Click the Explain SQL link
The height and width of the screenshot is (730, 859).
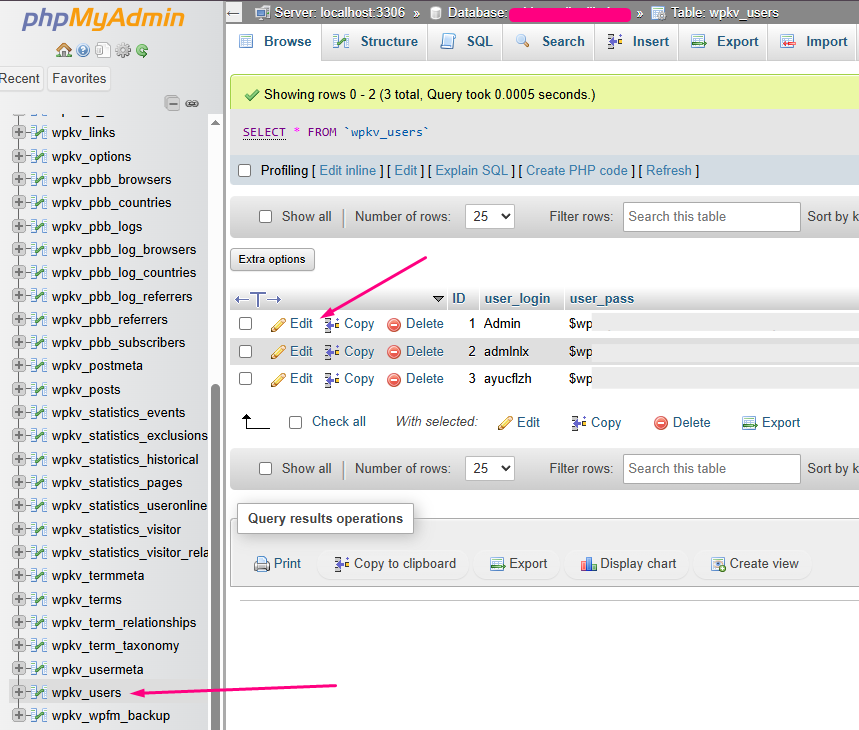click(472, 171)
